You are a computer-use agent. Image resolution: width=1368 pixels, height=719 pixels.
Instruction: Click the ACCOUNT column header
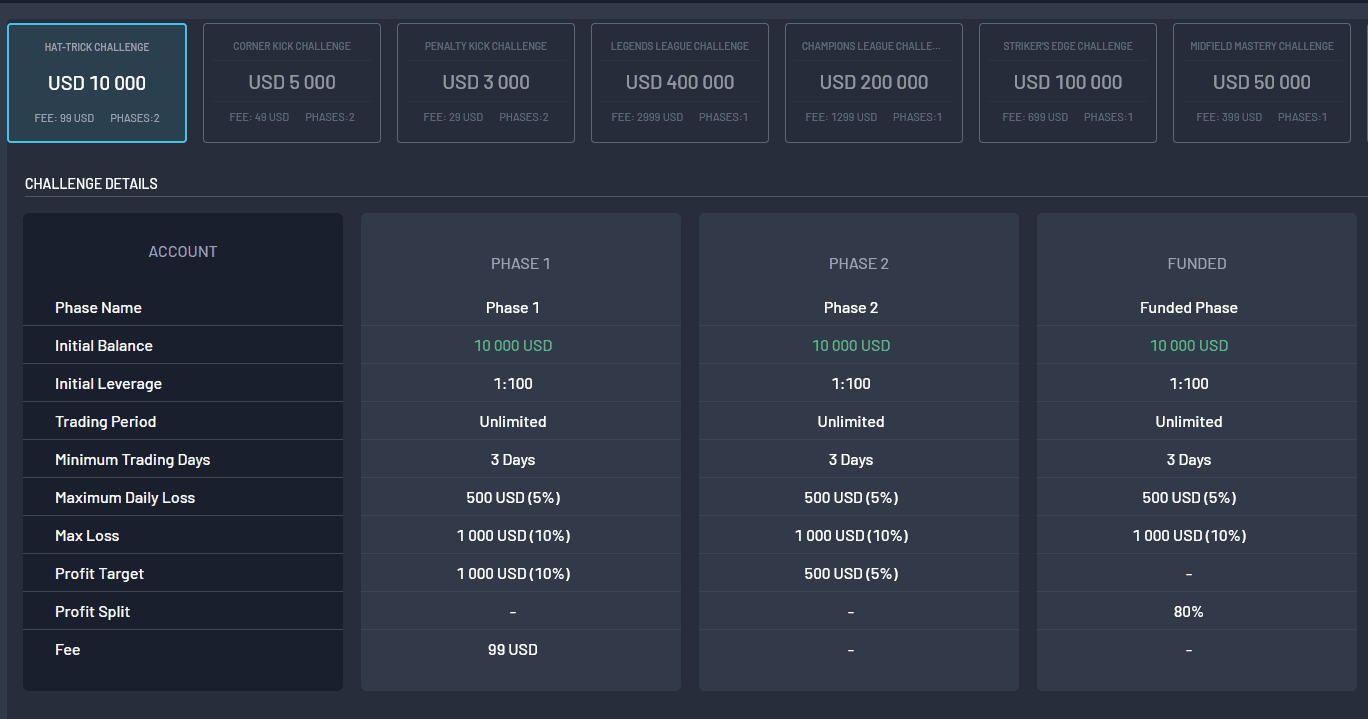click(x=182, y=251)
